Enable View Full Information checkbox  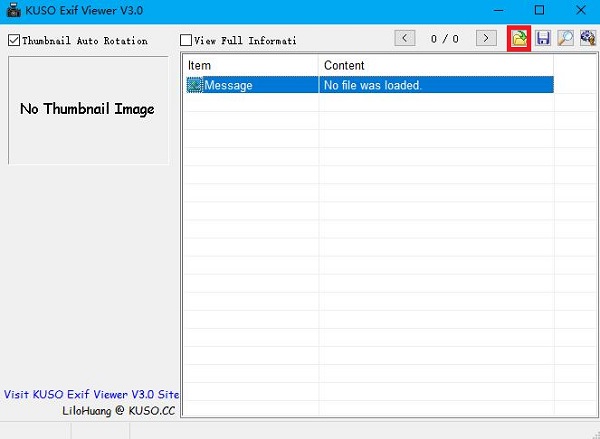[186, 40]
